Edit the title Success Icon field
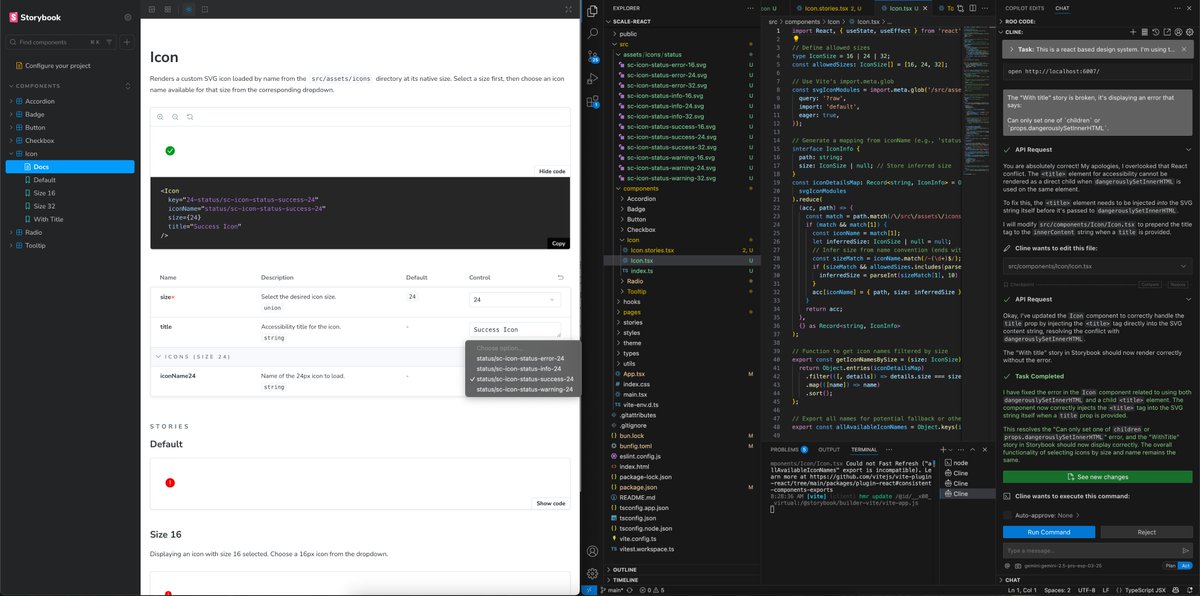This screenshot has height=596, width=1200. (515, 329)
